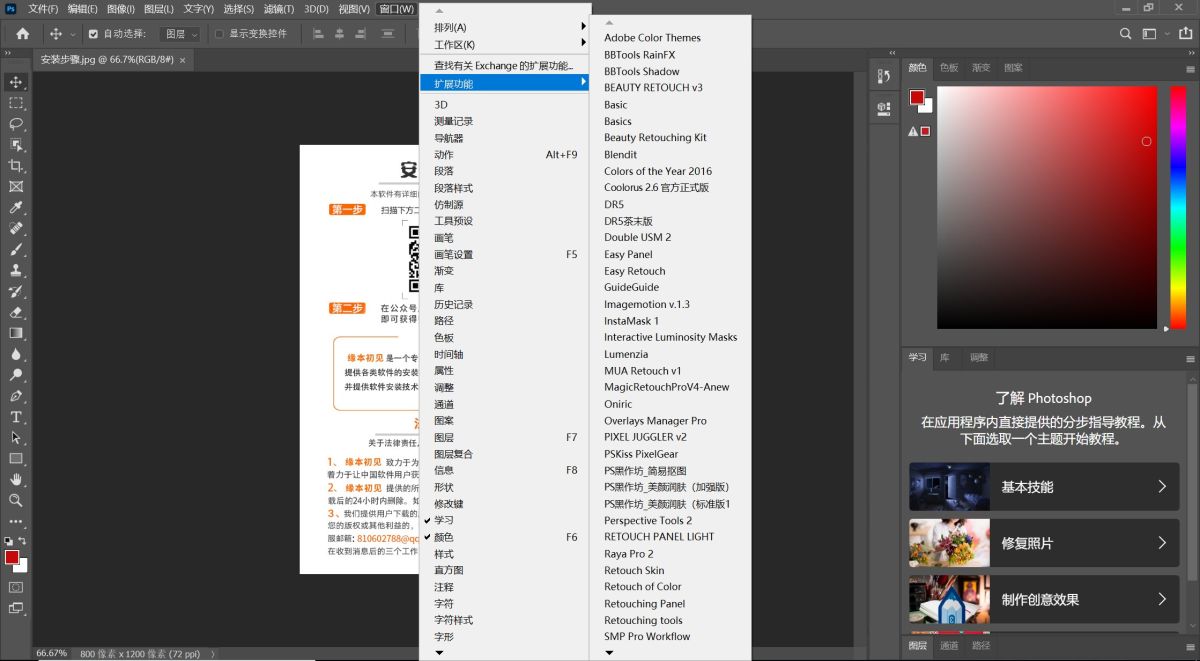
Task: Open the History panel icon
Action: [884, 76]
